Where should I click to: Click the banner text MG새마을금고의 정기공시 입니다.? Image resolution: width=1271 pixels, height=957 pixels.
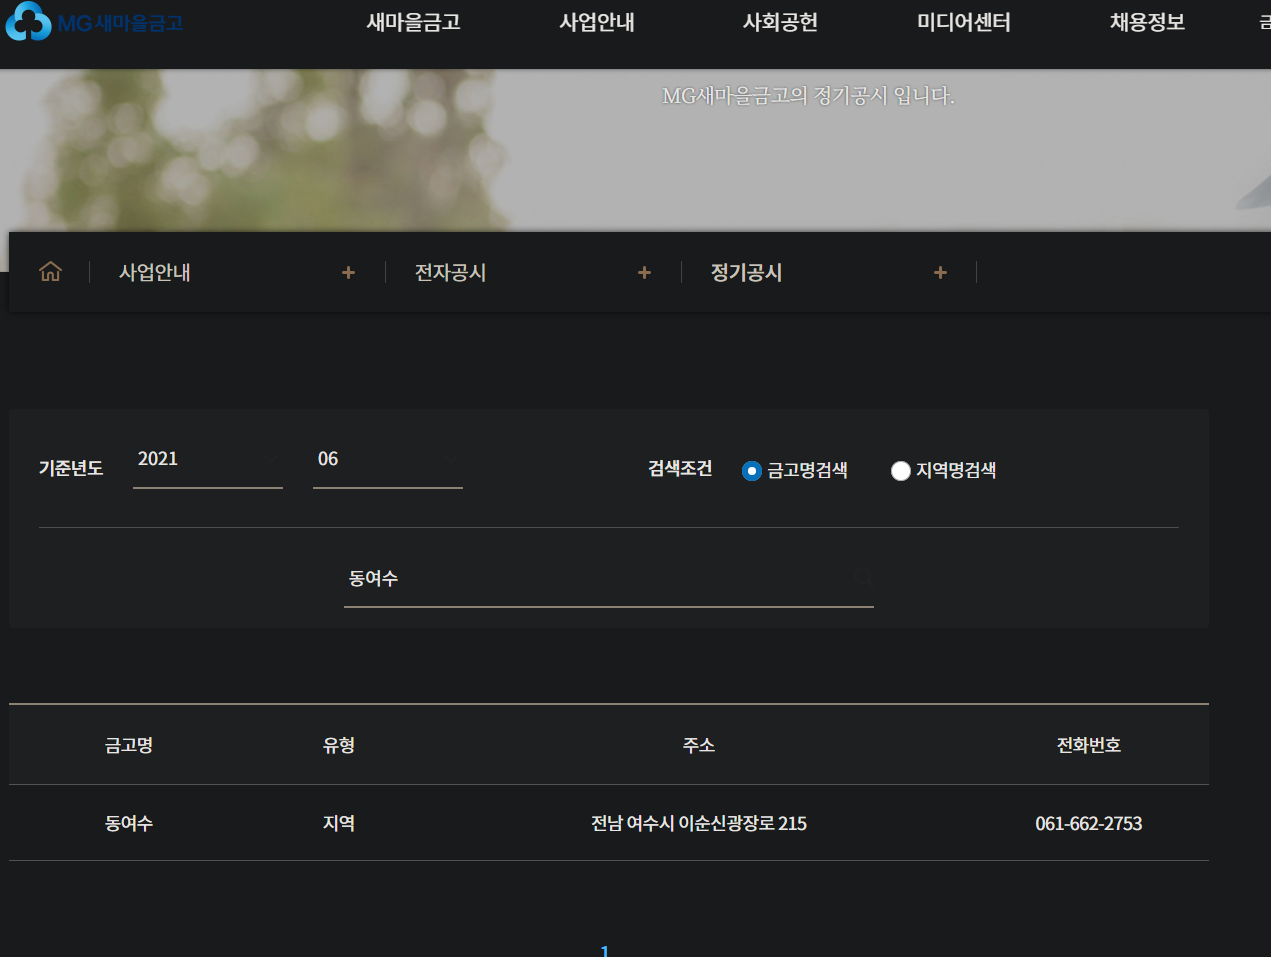(808, 96)
